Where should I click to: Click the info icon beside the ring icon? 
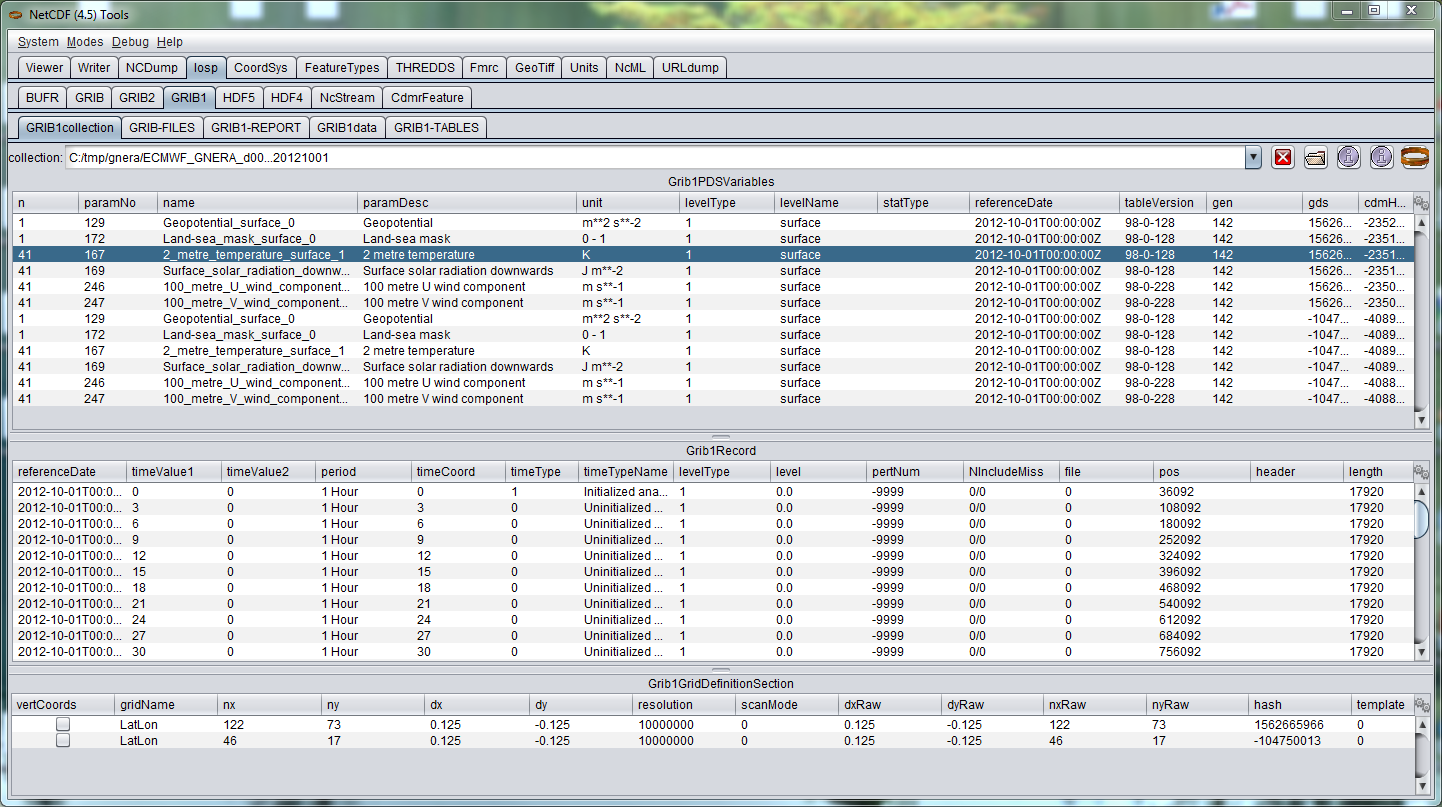pos(1381,157)
